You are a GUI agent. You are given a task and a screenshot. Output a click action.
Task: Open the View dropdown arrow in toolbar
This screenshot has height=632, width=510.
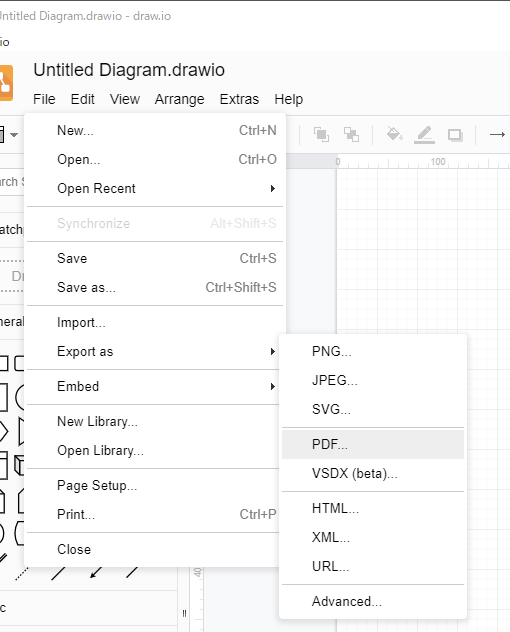tap(14, 135)
